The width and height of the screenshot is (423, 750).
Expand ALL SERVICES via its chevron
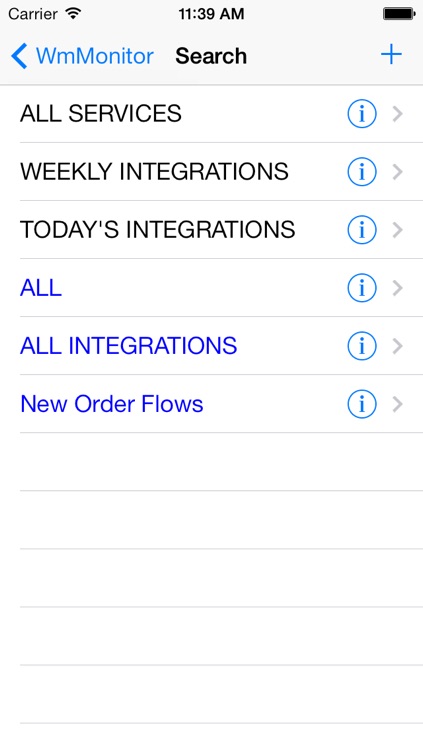(x=398, y=114)
